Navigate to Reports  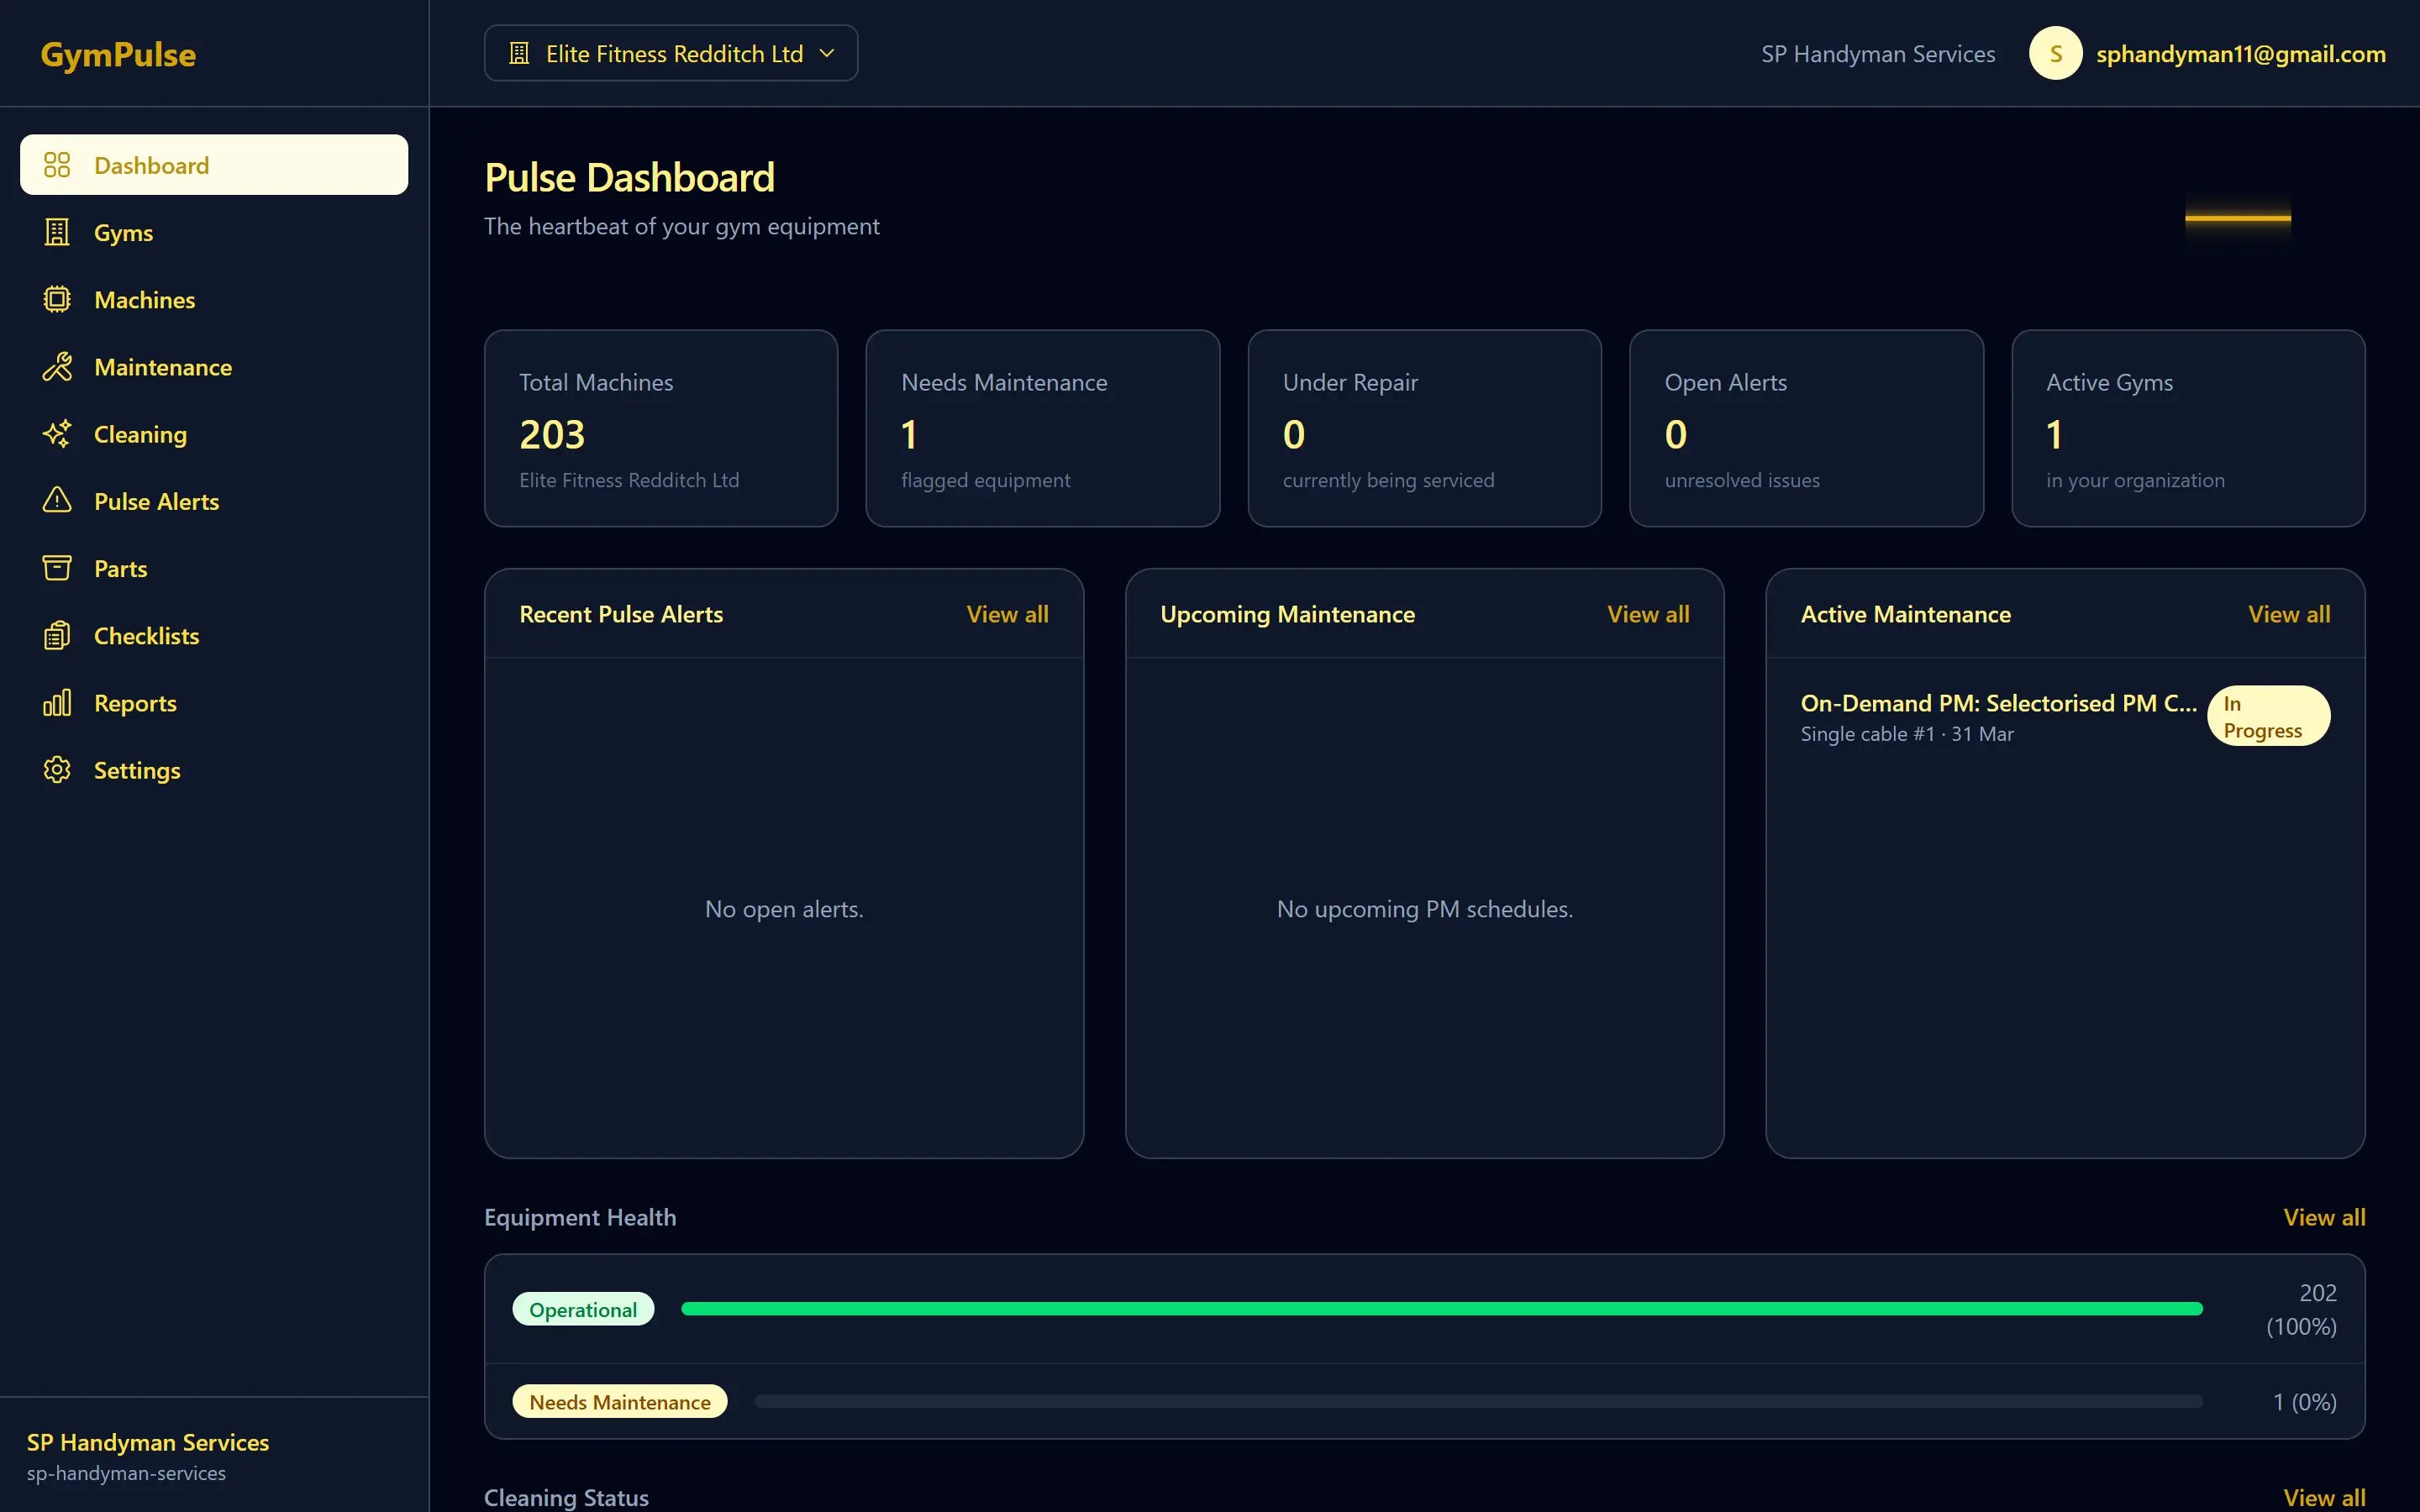214,703
